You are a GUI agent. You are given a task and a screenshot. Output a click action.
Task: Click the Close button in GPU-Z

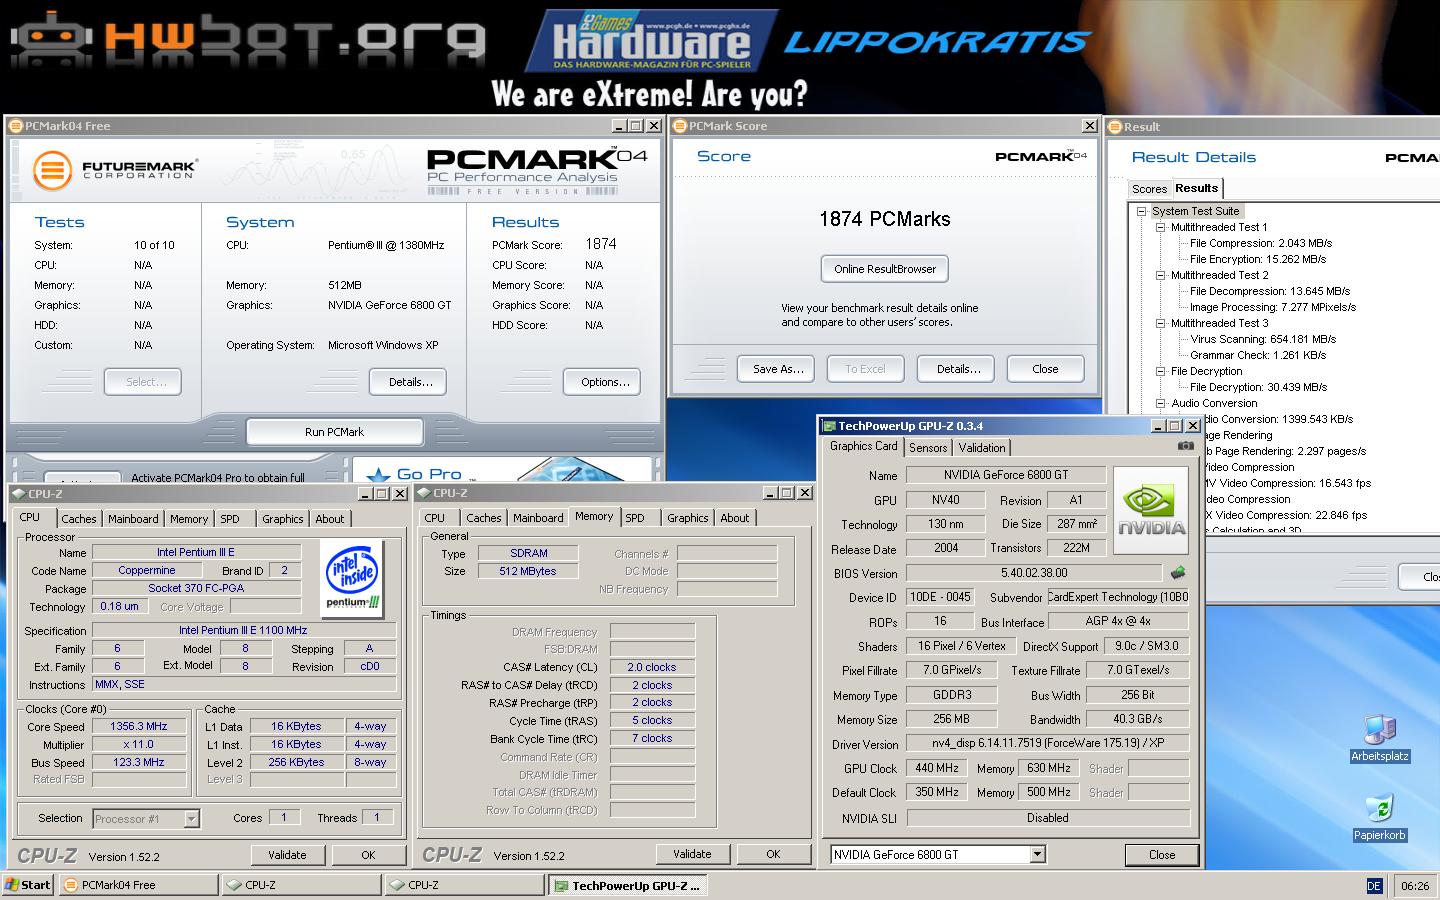1161,855
